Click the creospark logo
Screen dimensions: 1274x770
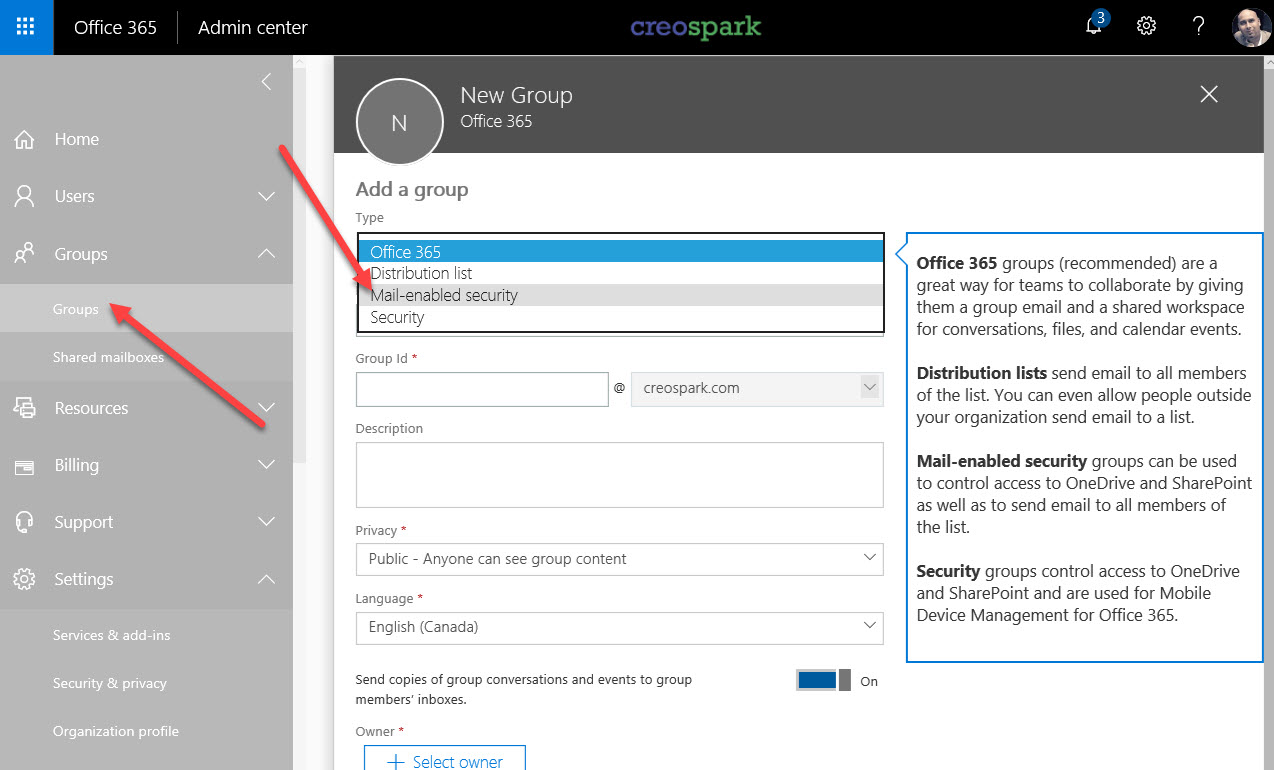[696, 27]
